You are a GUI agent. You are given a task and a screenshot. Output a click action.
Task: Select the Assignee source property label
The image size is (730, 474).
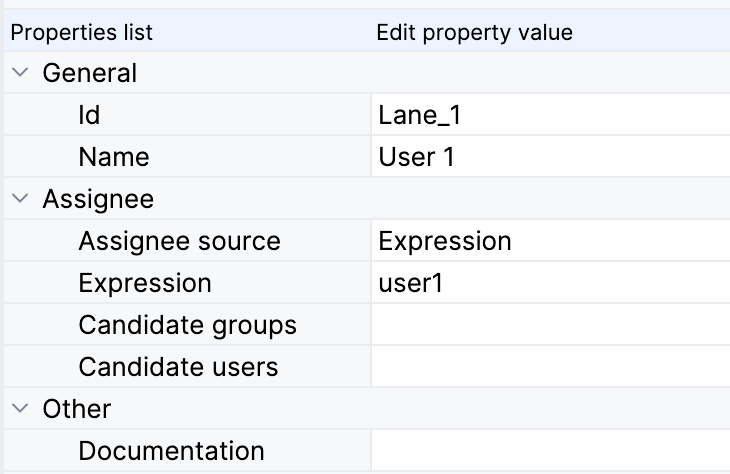pos(179,241)
